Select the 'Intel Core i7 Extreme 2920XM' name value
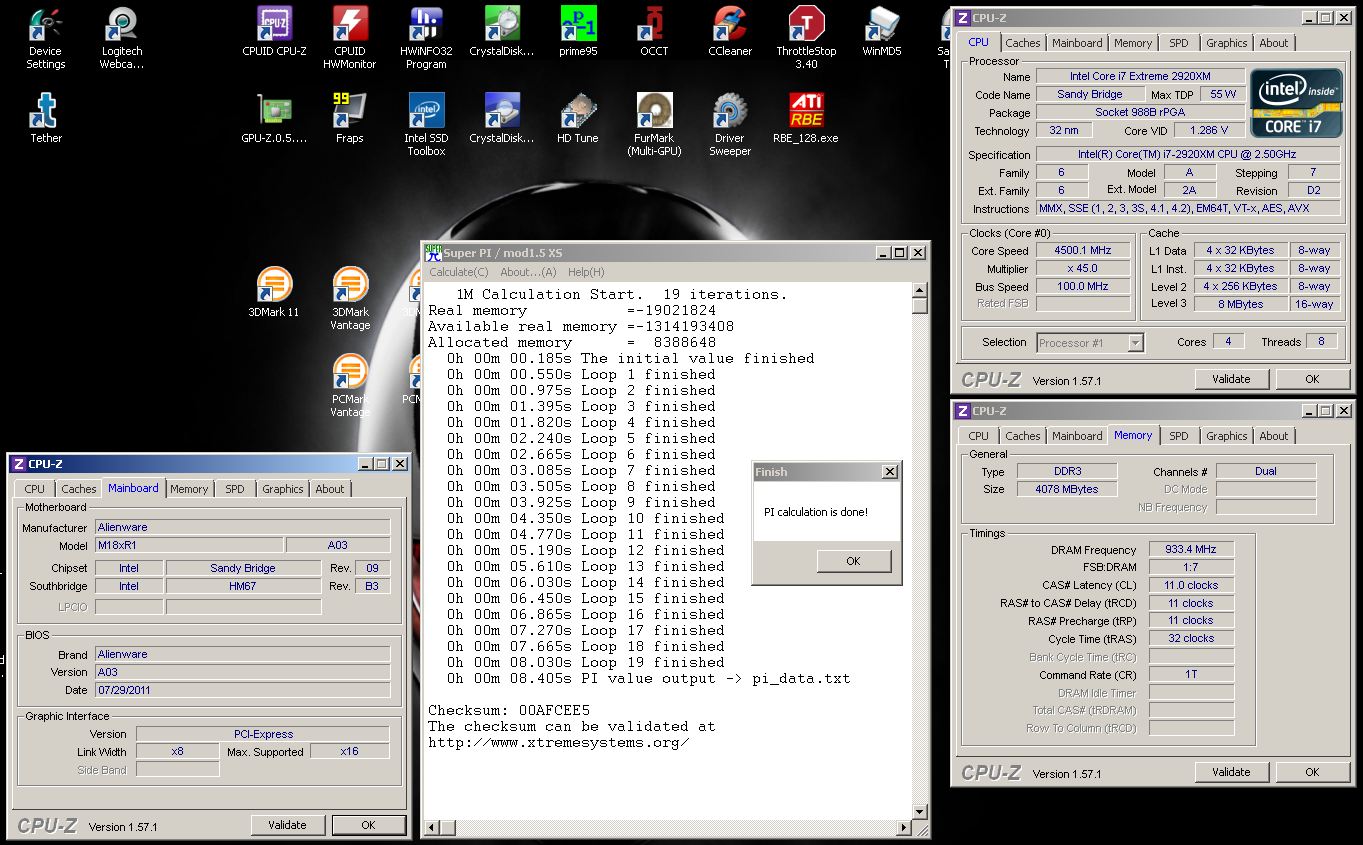The image size is (1363, 845). point(1141,76)
